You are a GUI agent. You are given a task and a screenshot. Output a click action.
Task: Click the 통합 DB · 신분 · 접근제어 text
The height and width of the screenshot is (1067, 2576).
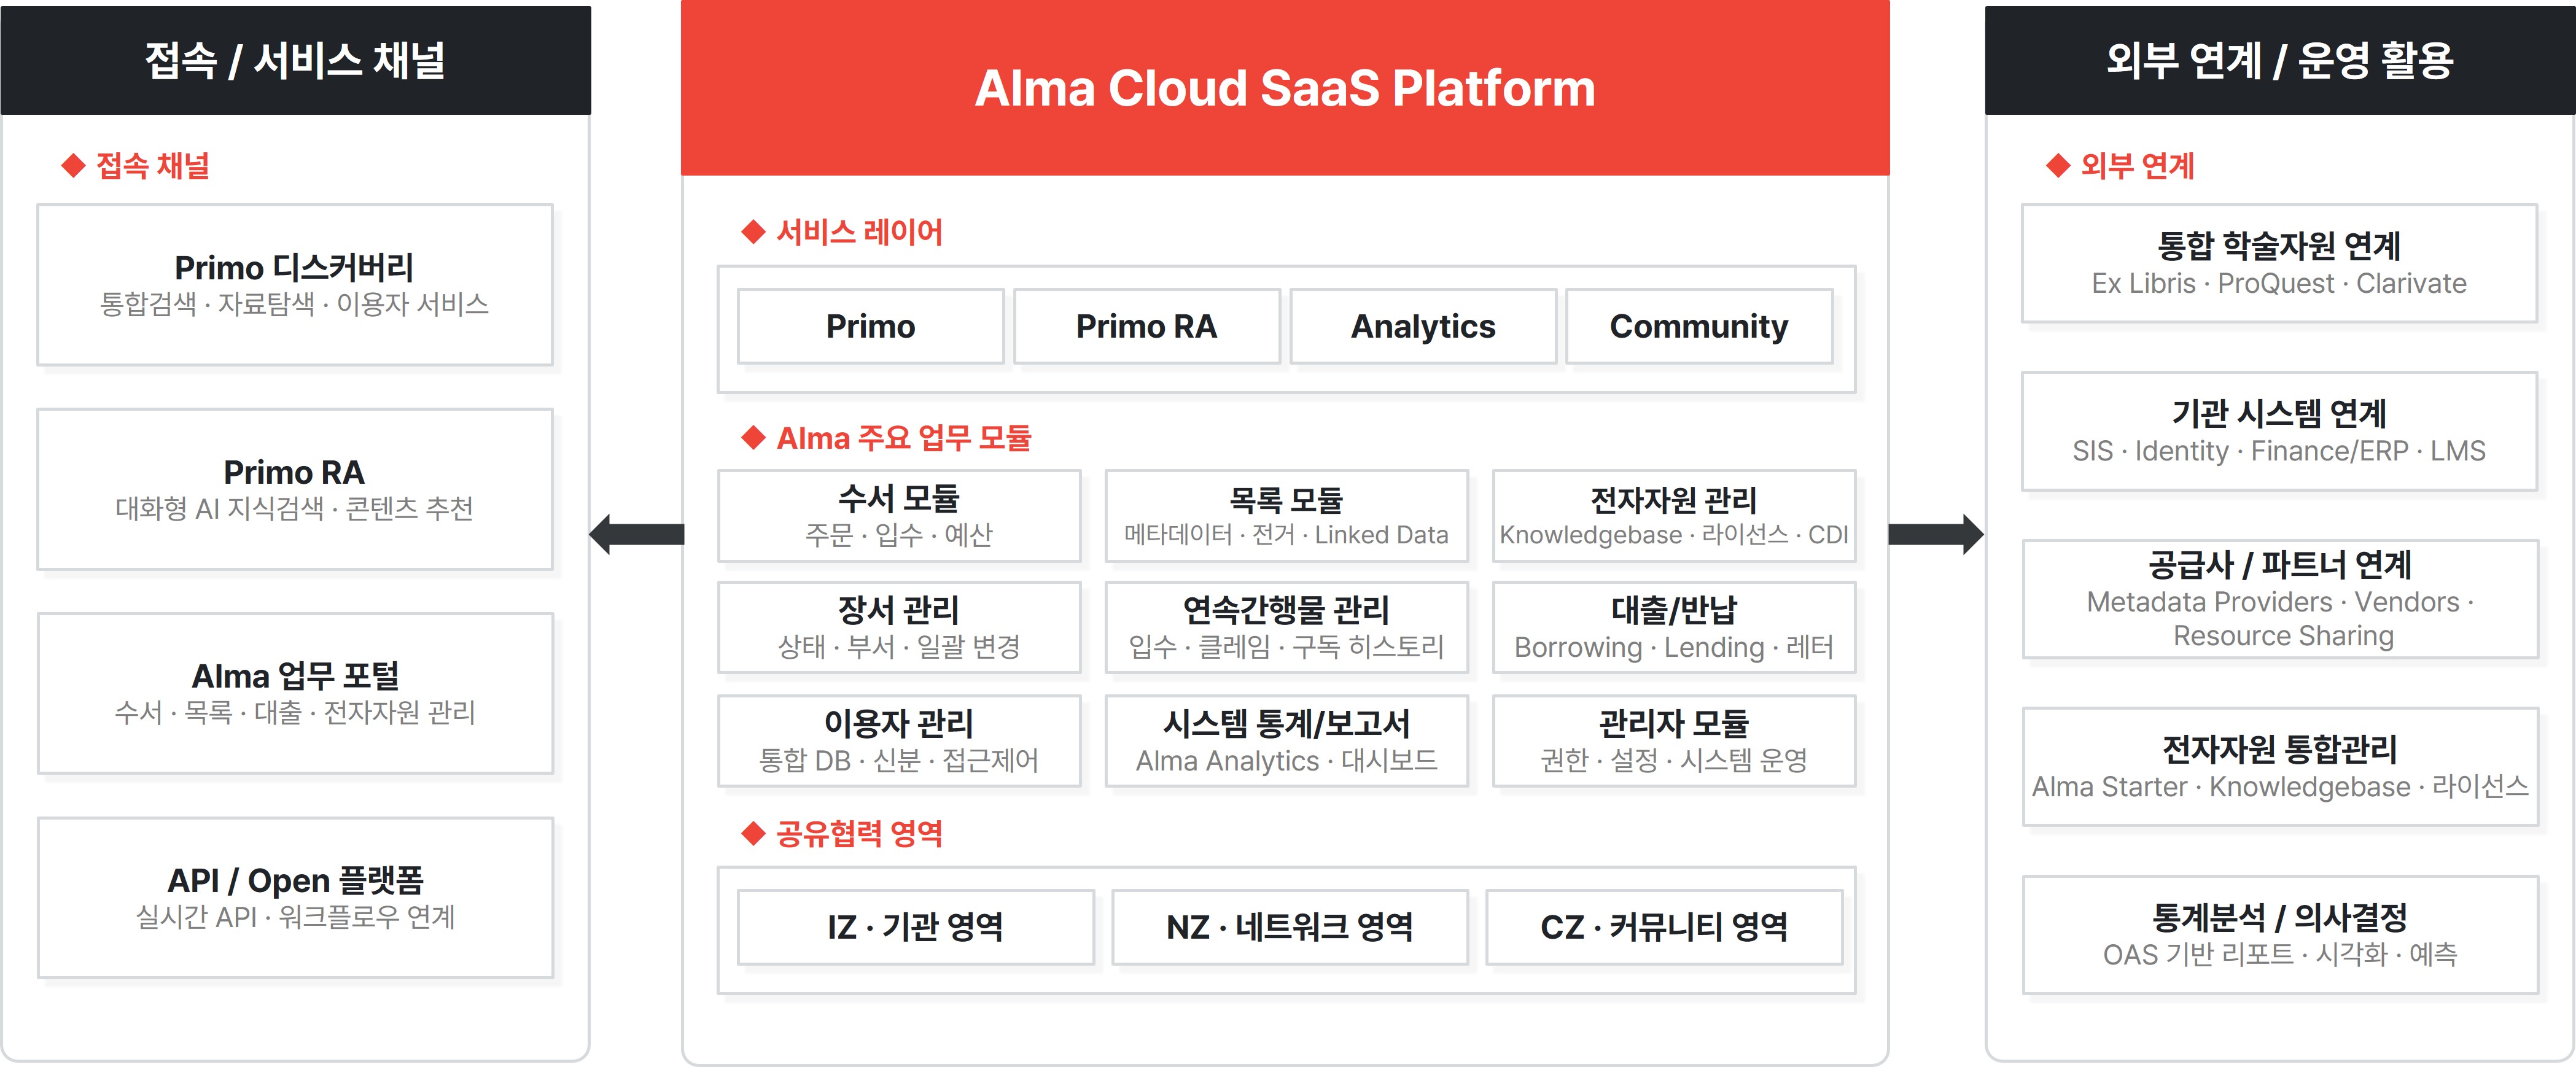click(x=899, y=760)
